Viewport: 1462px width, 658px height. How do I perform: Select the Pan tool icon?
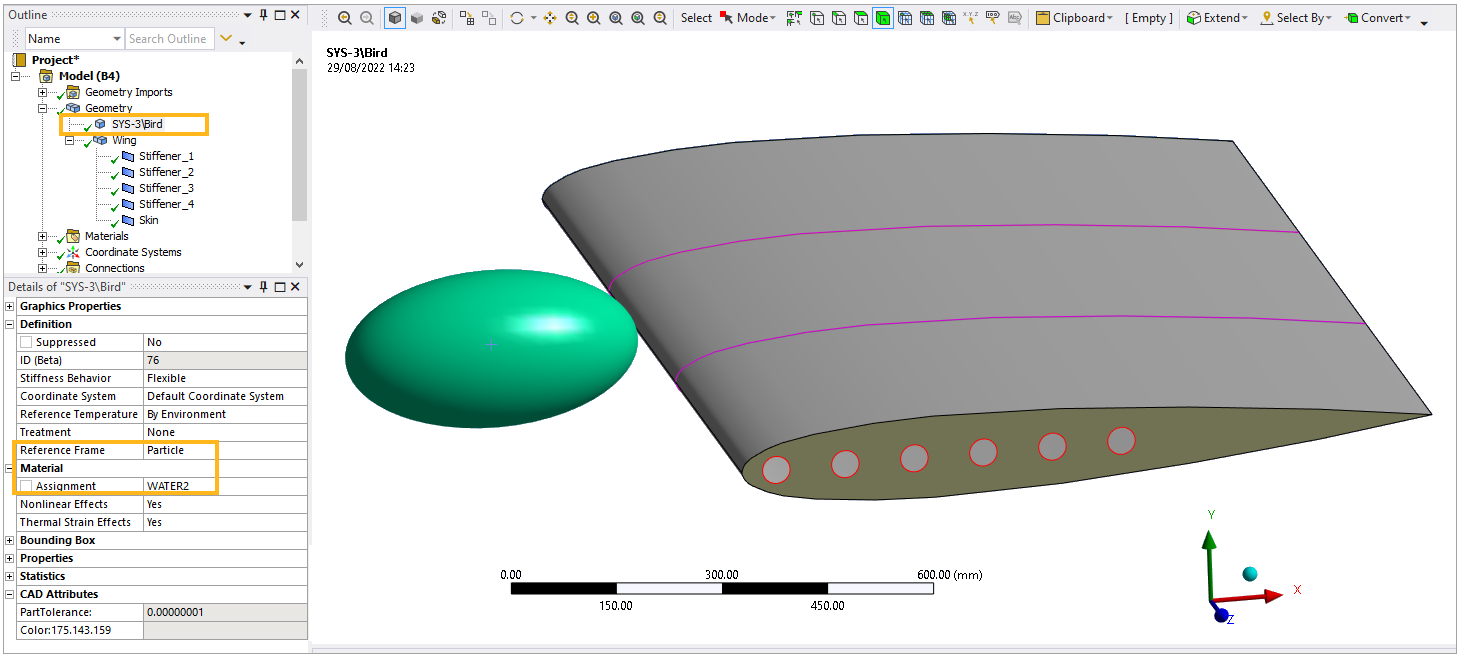click(549, 17)
